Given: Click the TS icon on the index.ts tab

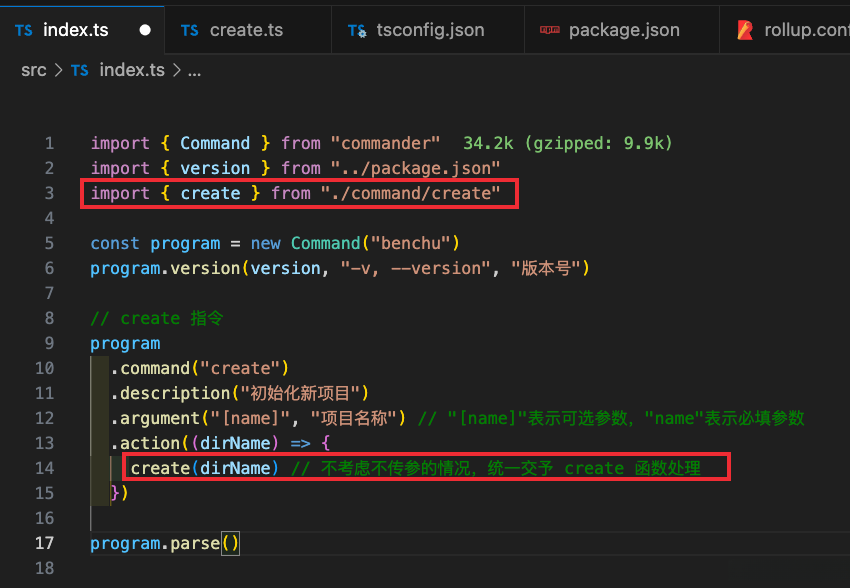Looking at the screenshot, I should [23, 30].
